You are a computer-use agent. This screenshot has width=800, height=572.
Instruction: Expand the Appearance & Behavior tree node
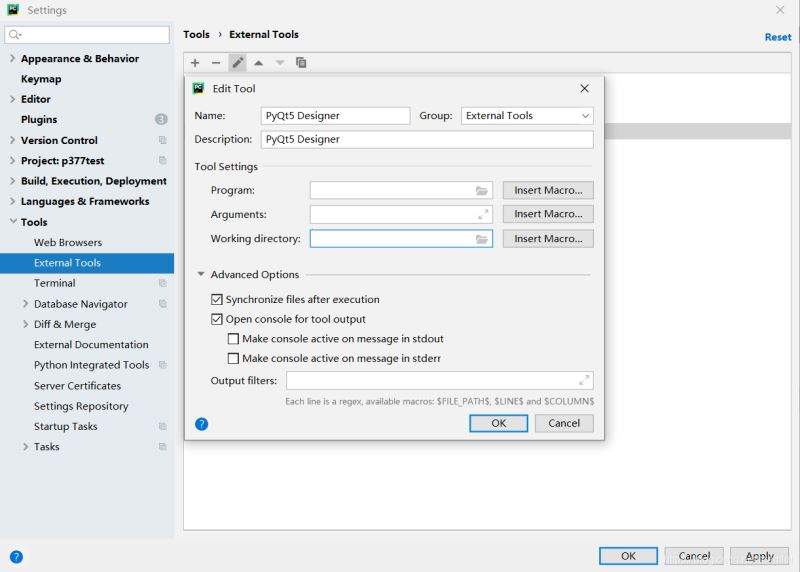12,59
